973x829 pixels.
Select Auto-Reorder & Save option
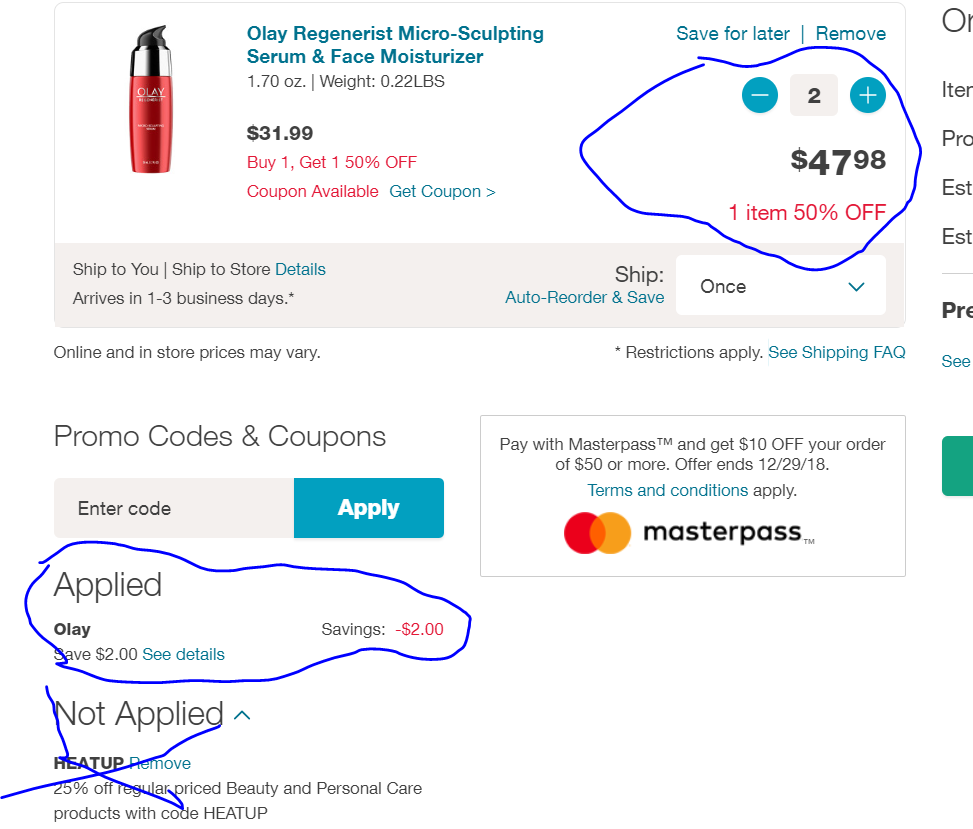click(584, 297)
